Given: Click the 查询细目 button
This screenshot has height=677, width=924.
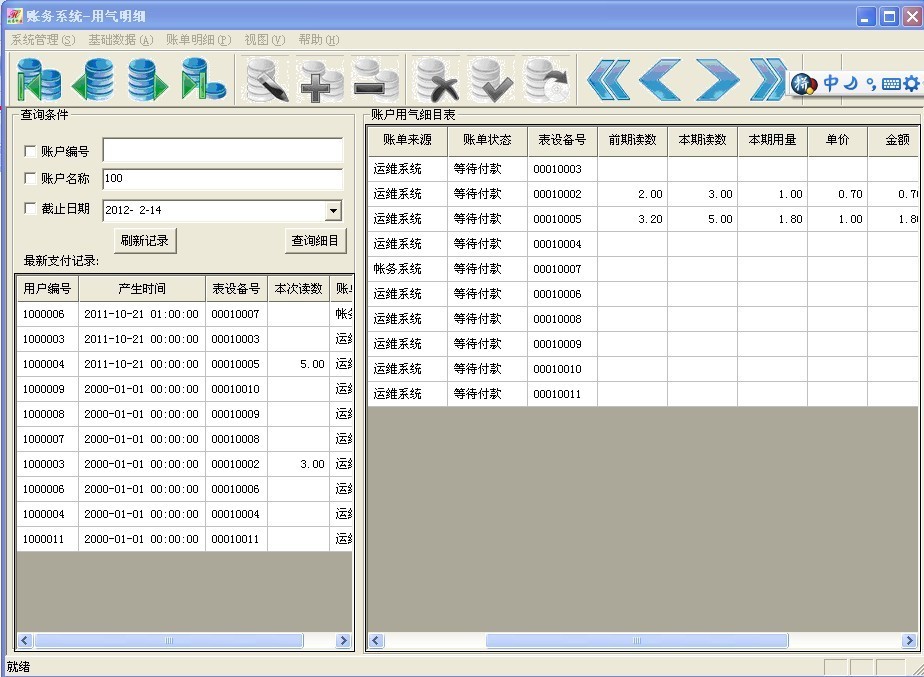Looking at the screenshot, I should (315, 241).
